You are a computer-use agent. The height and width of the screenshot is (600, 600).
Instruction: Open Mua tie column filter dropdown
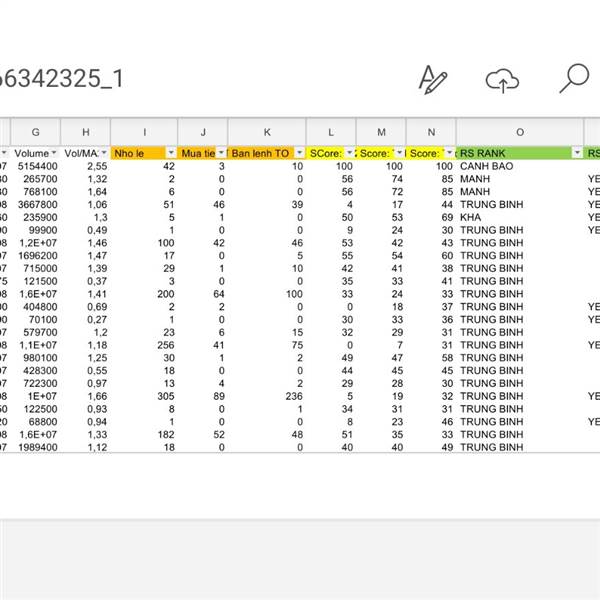[221, 153]
